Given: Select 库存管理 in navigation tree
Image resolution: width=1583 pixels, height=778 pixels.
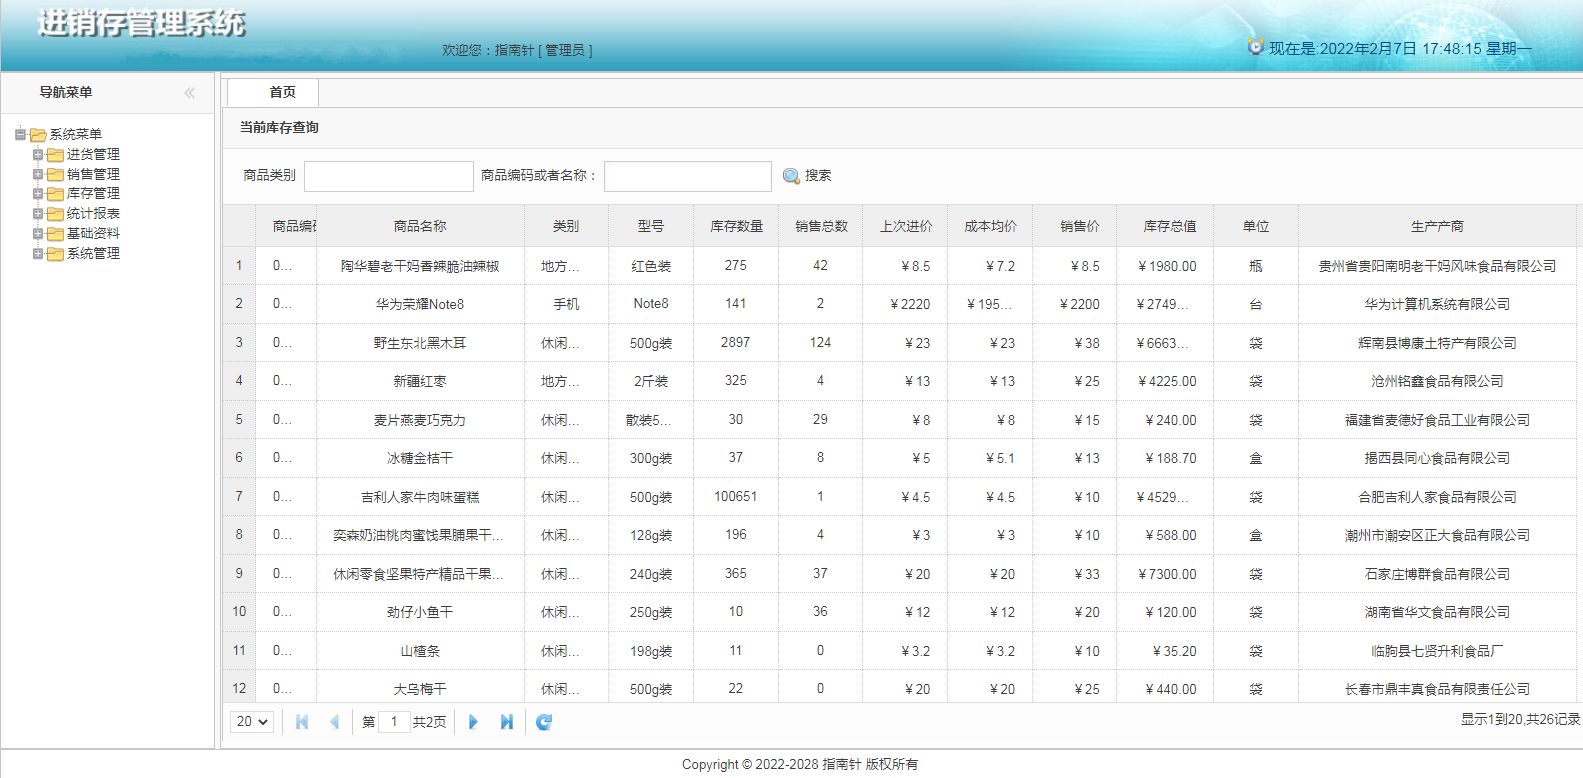Looking at the screenshot, I should point(93,194).
